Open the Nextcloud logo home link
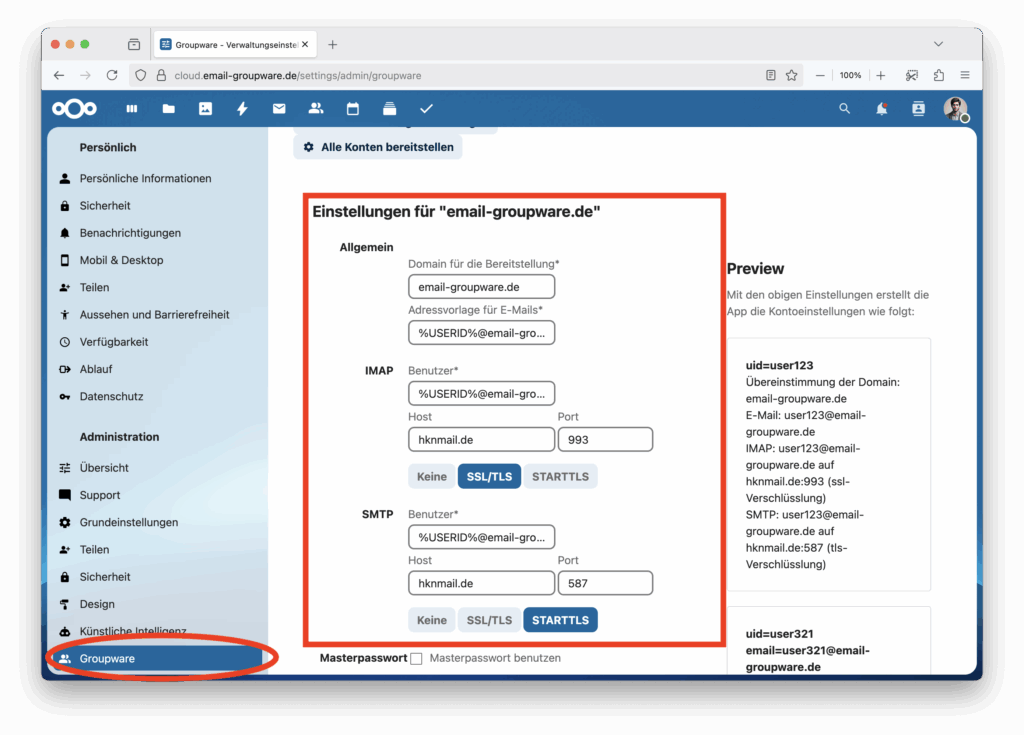Image resolution: width=1024 pixels, height=735 pixels. (74, 108)
